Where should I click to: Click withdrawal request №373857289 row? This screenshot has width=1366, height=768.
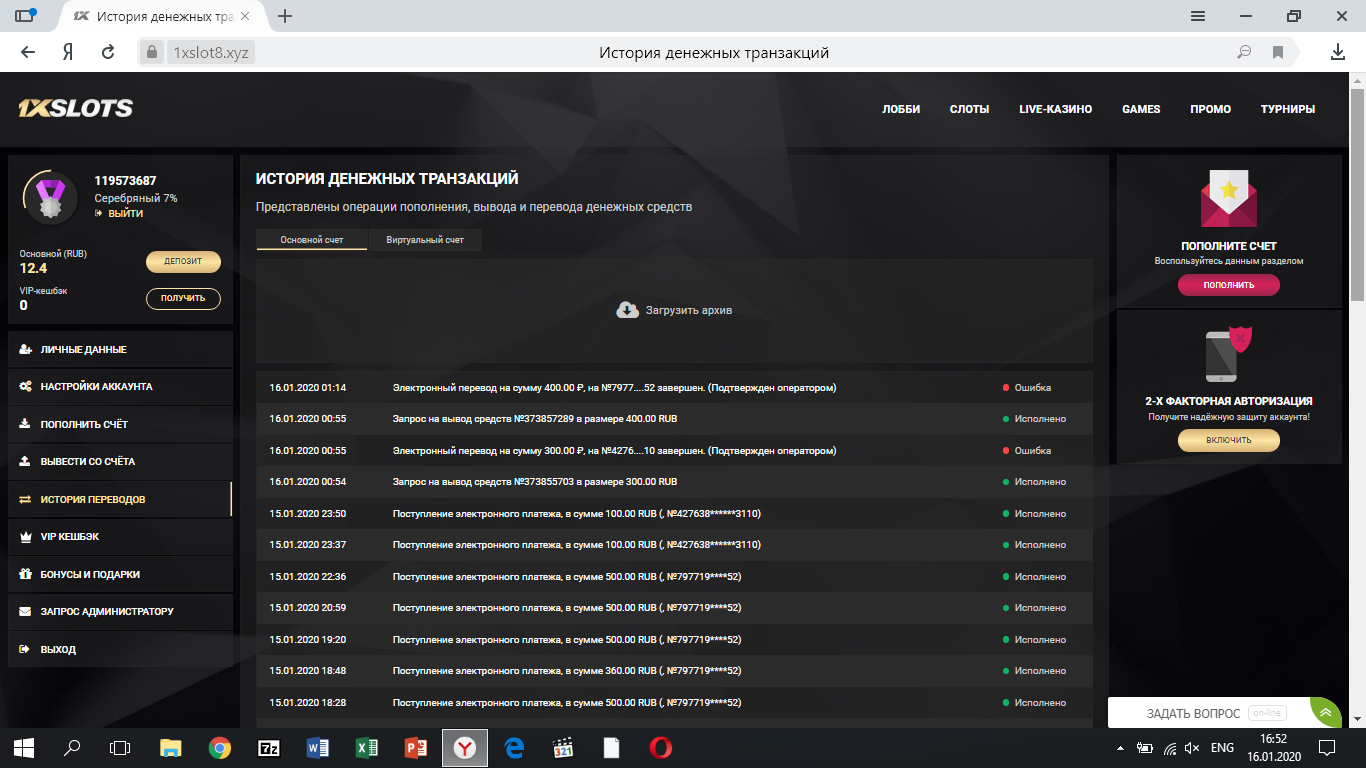pyautogui.click(x=675, y=419)
